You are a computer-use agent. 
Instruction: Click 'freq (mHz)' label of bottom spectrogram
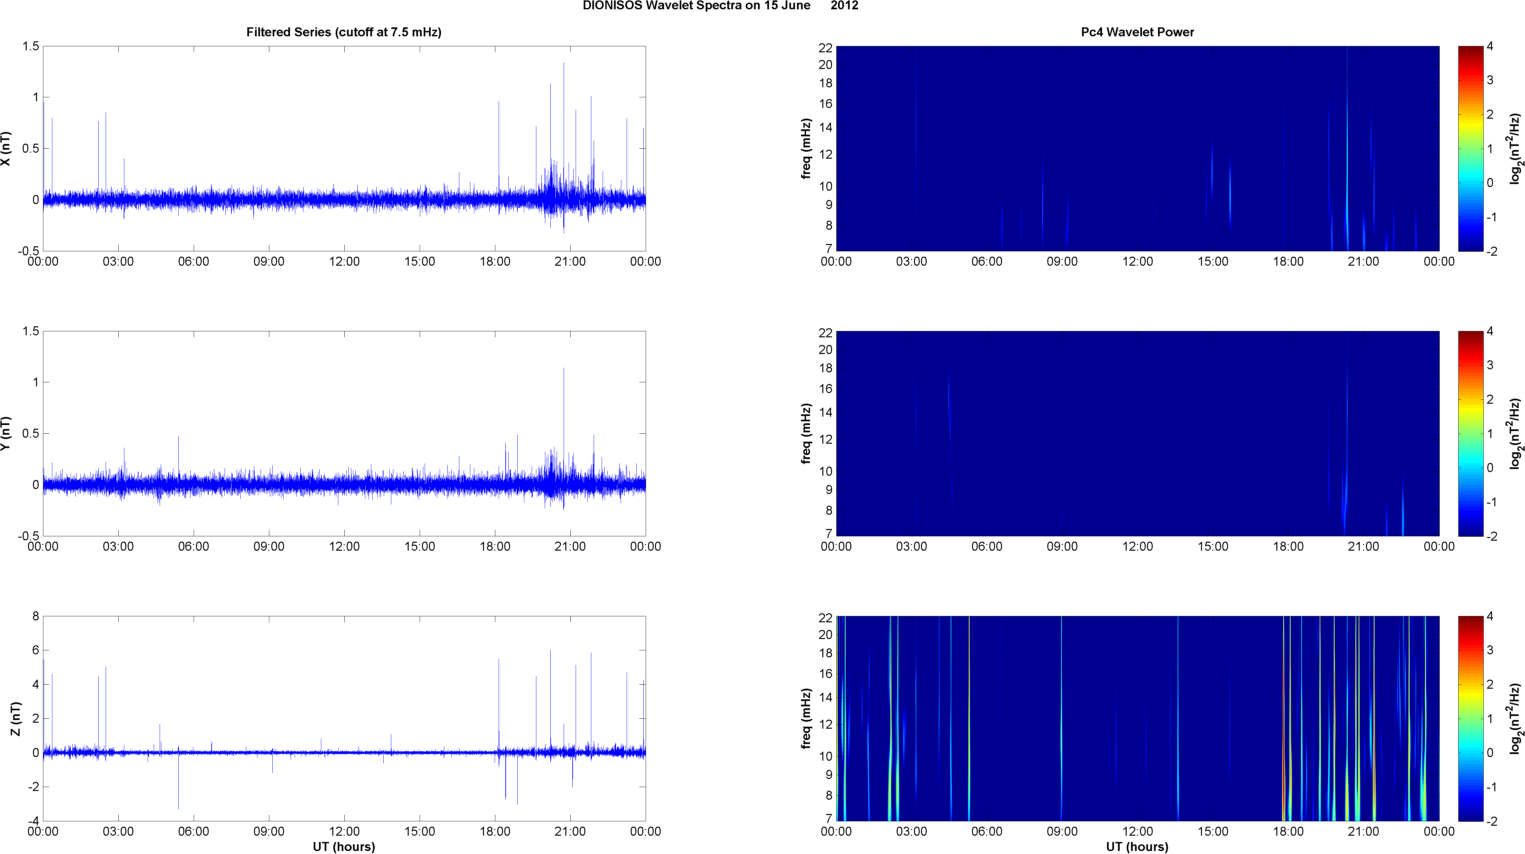[x=805, y=719]
